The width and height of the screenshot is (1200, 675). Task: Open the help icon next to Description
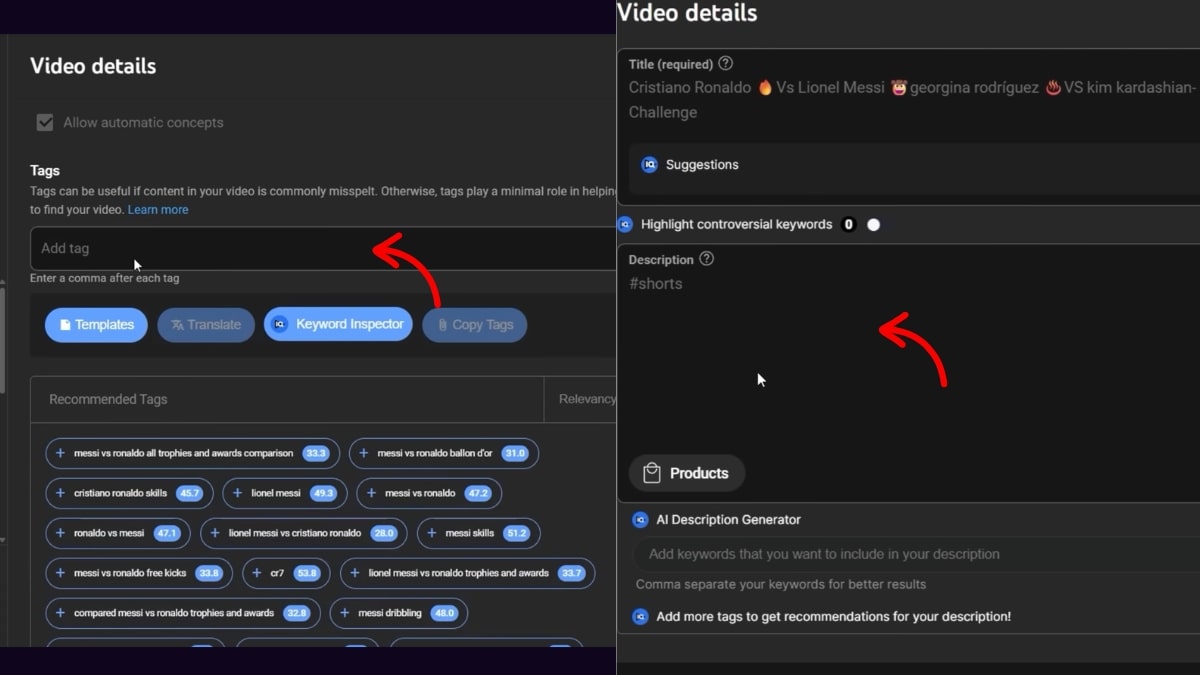click(x=706, y=258)
